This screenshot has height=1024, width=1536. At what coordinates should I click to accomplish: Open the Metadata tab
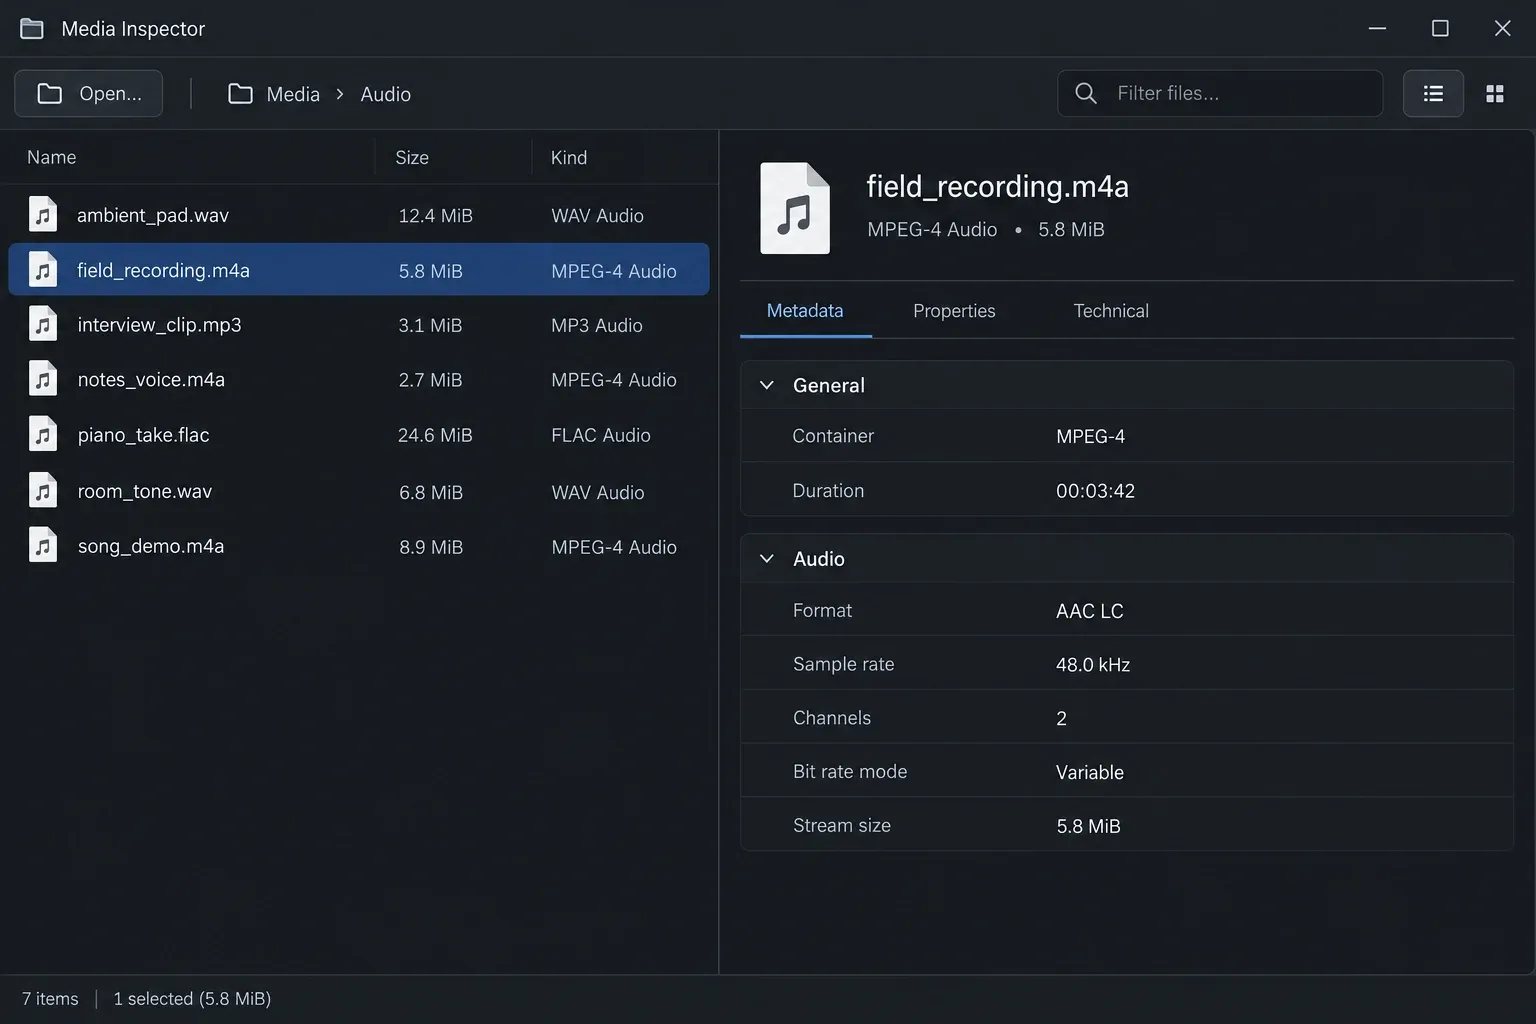click(x=805, y=311)
